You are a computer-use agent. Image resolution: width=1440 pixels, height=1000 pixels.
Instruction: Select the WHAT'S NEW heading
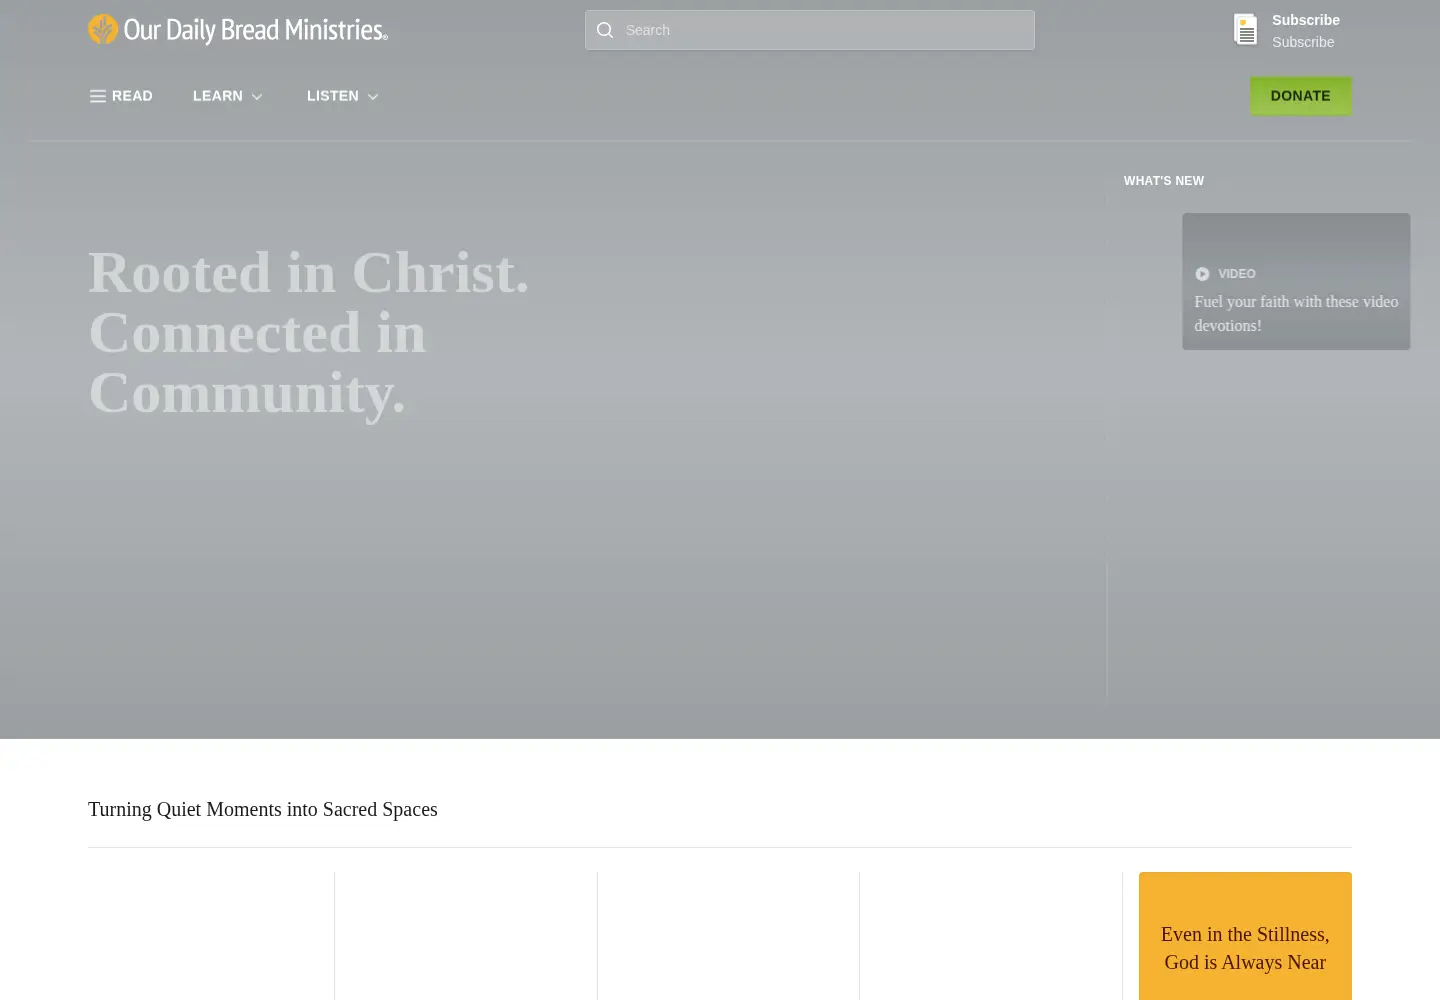pyautogui.click(x=1164, y=181)
